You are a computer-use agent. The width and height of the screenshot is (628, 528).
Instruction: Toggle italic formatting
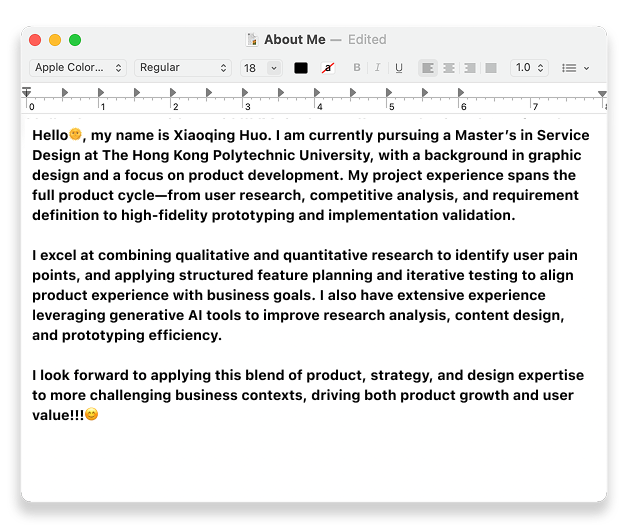(377, 68)
